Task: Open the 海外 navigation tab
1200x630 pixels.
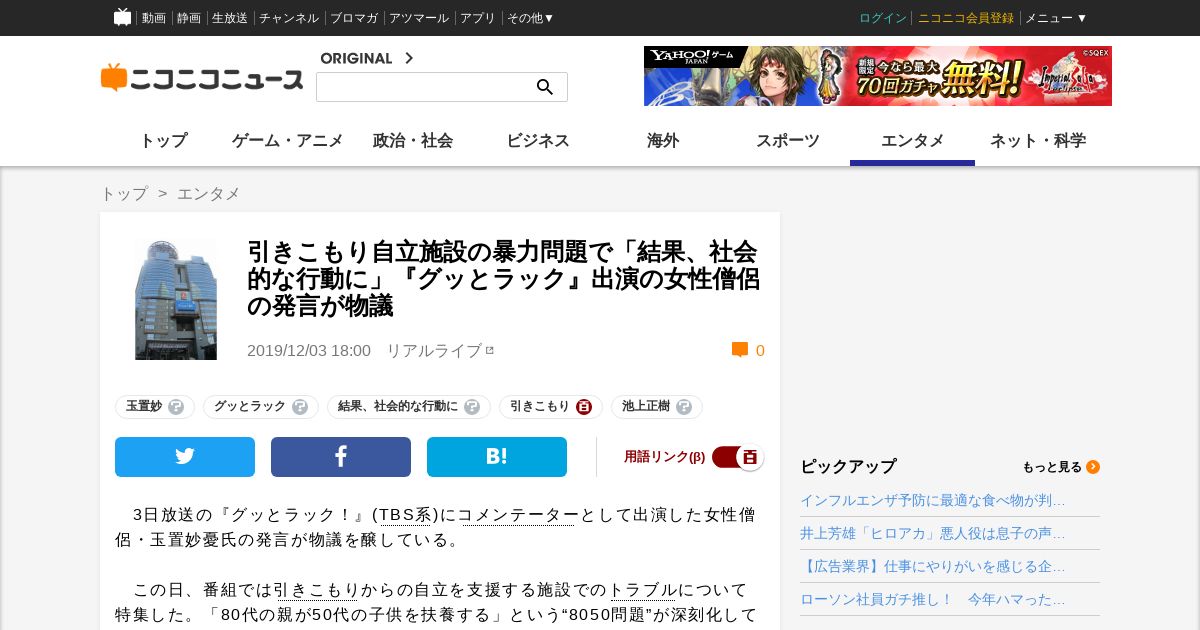Action: point(663,141)
